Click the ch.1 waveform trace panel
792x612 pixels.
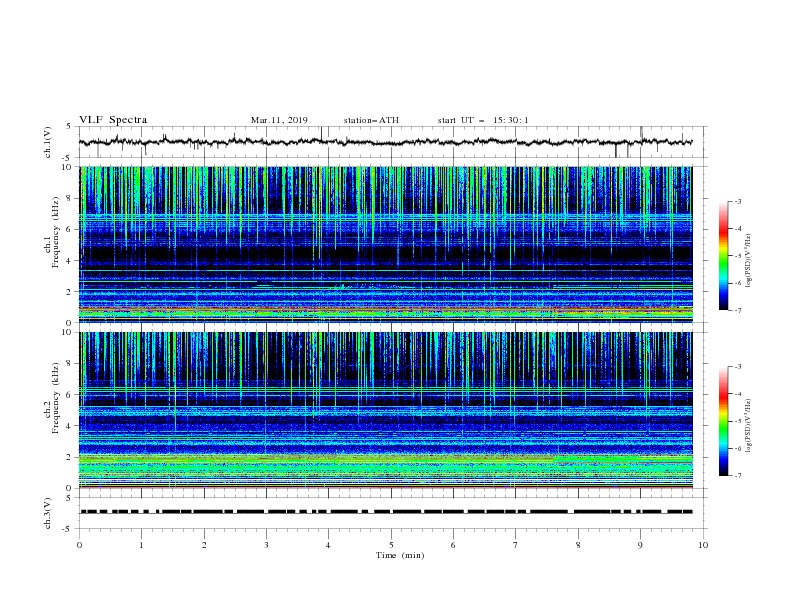click(x=393, y=142)
